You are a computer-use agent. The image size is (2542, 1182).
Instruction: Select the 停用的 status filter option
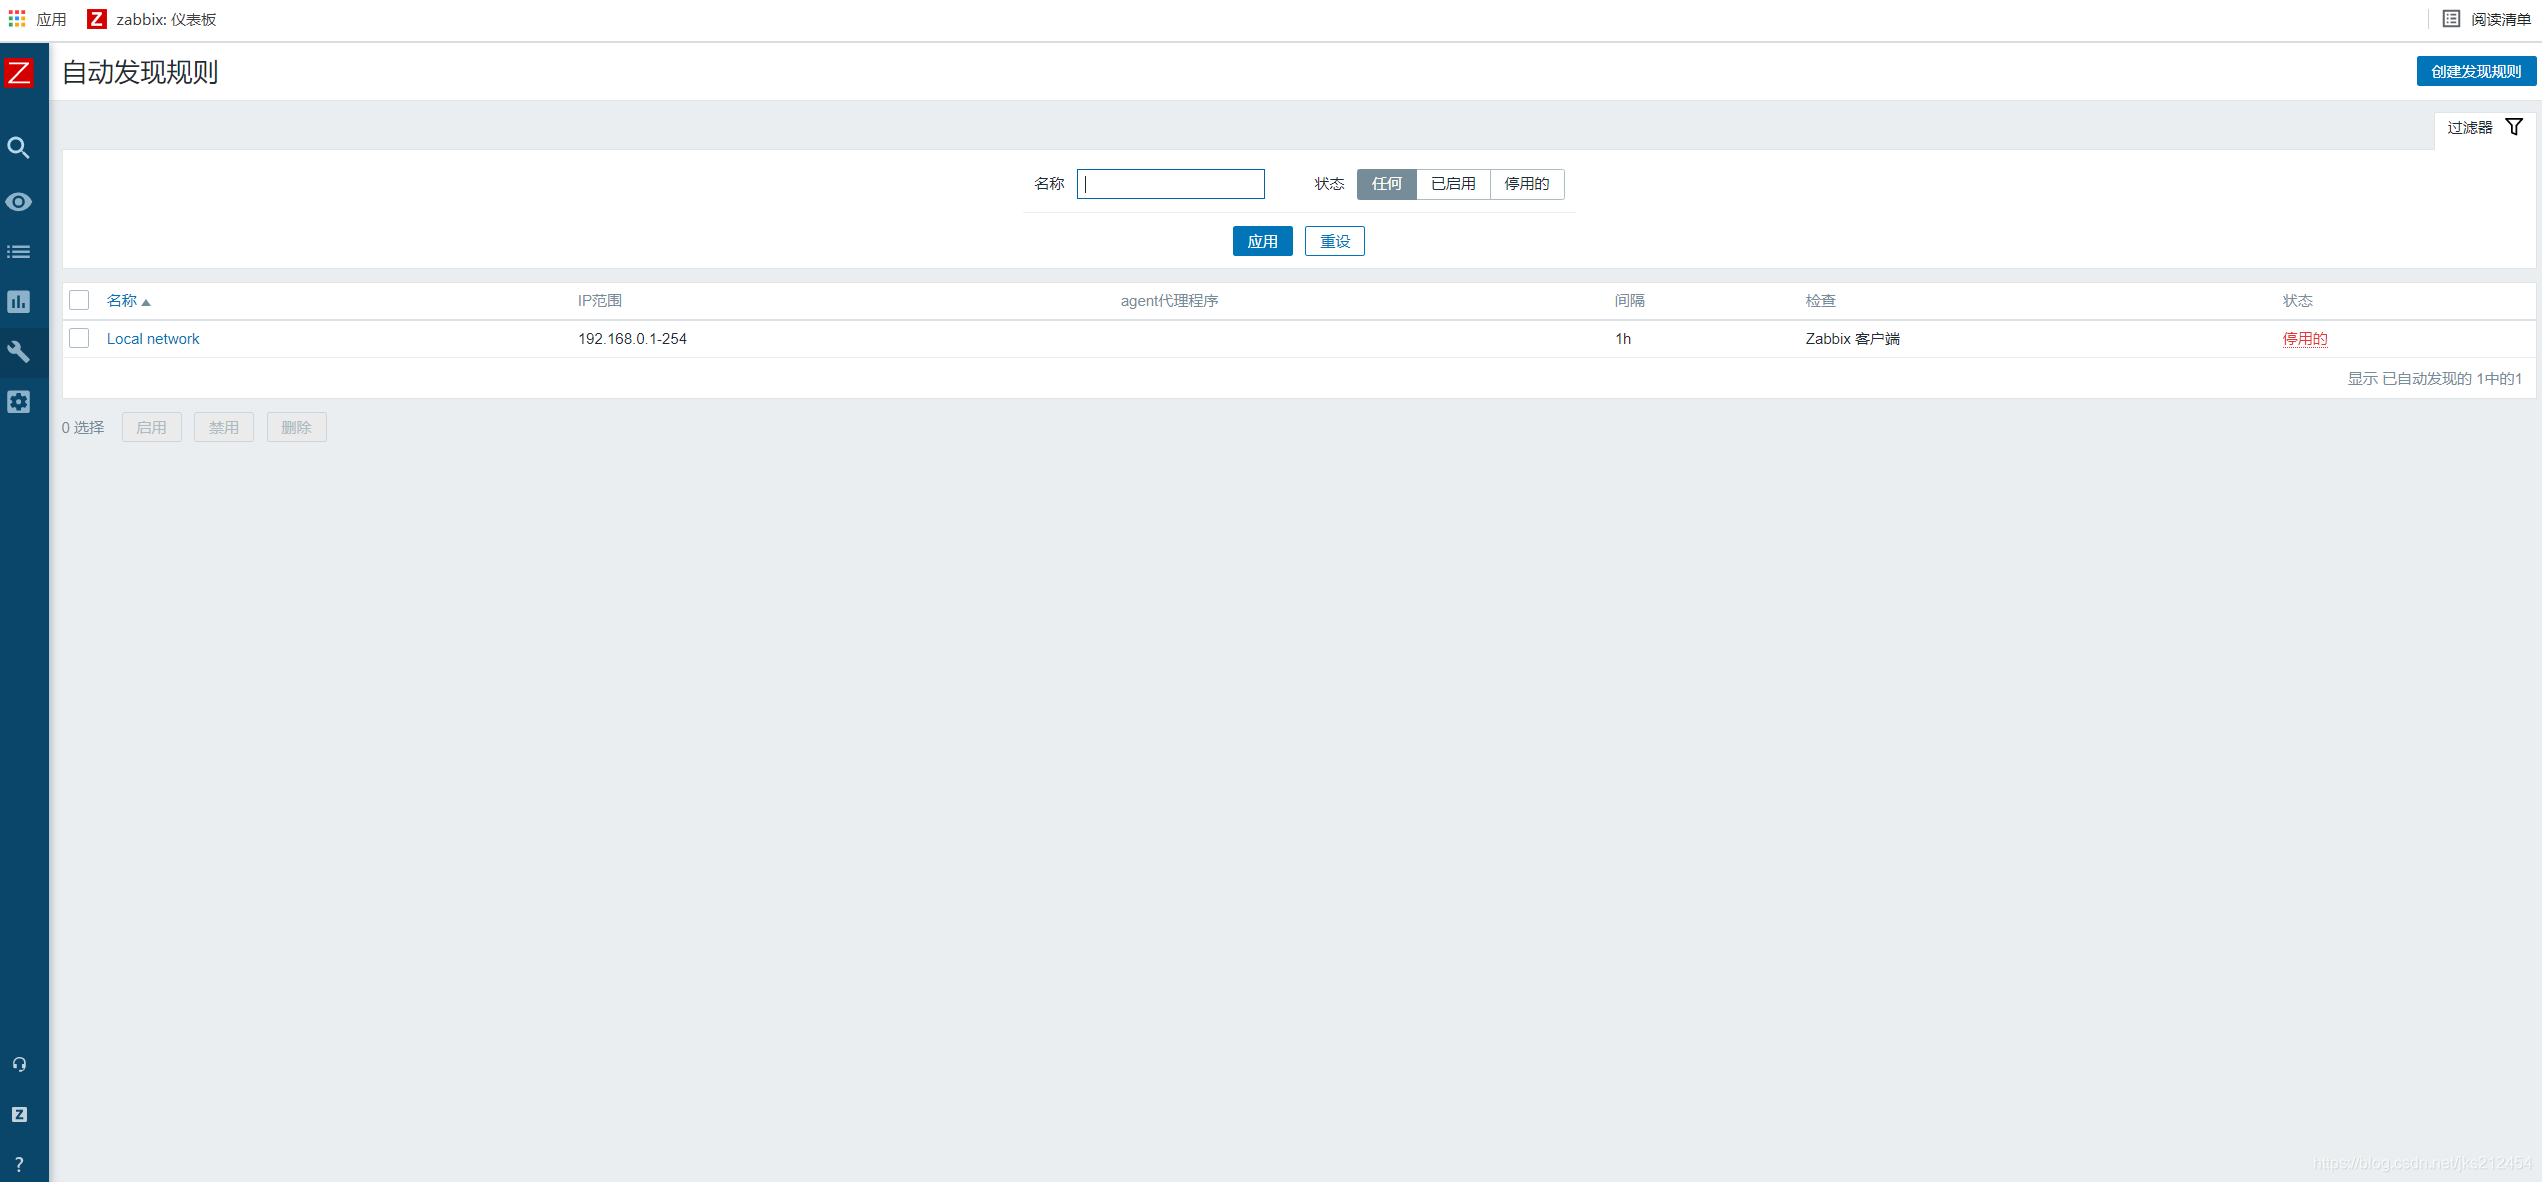1526,184
